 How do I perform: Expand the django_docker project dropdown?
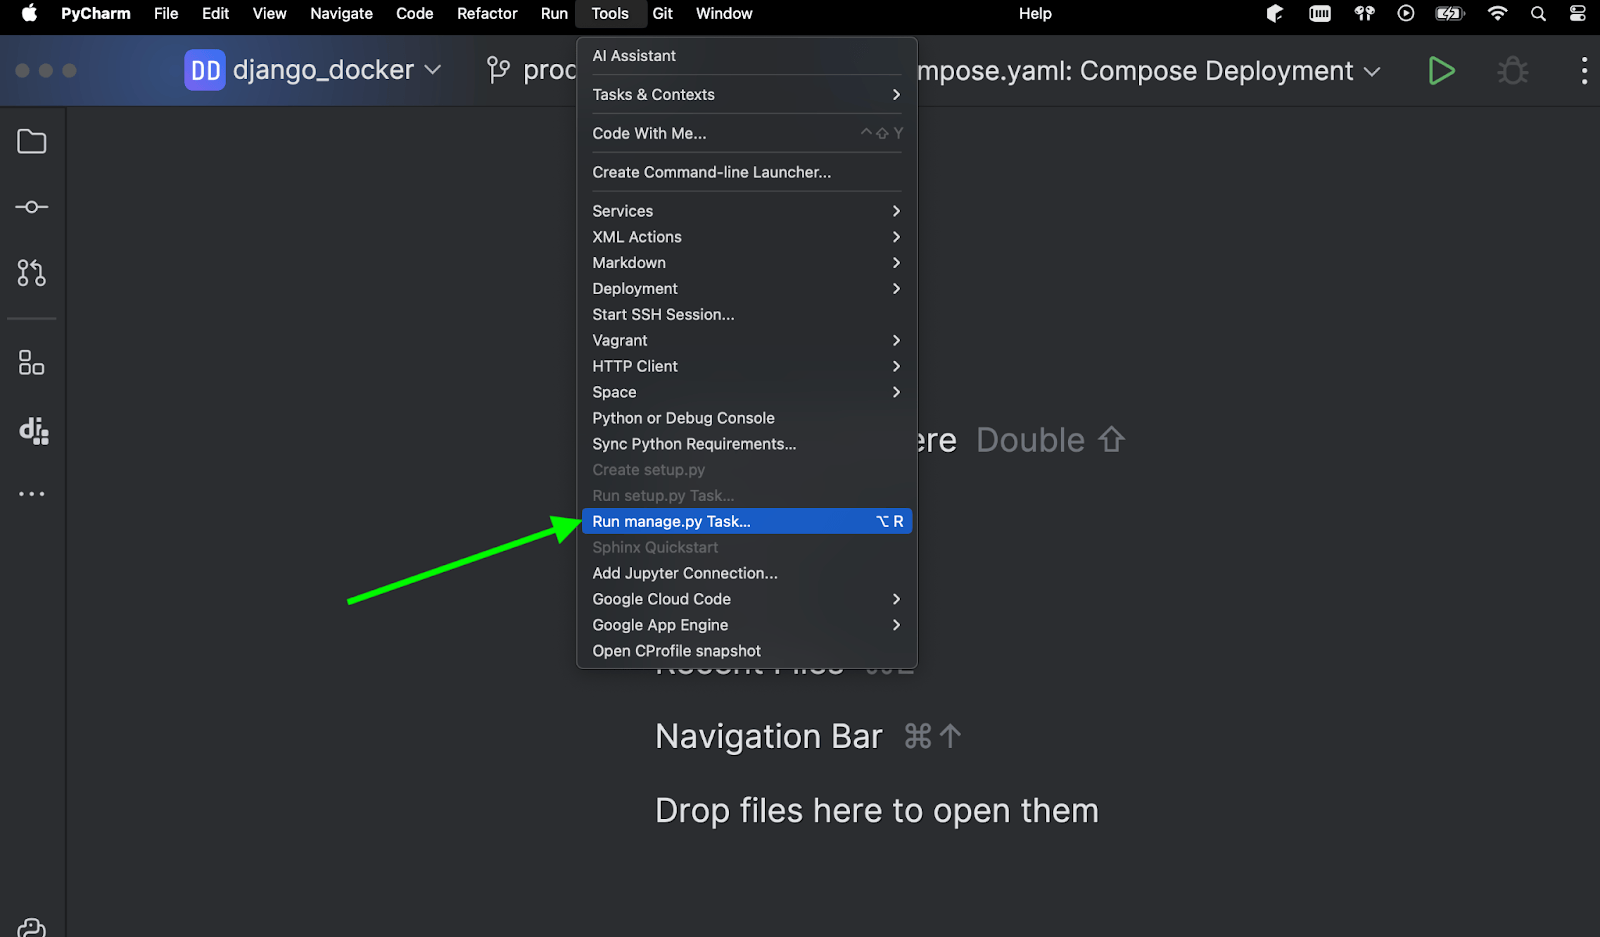coord(313,71)
